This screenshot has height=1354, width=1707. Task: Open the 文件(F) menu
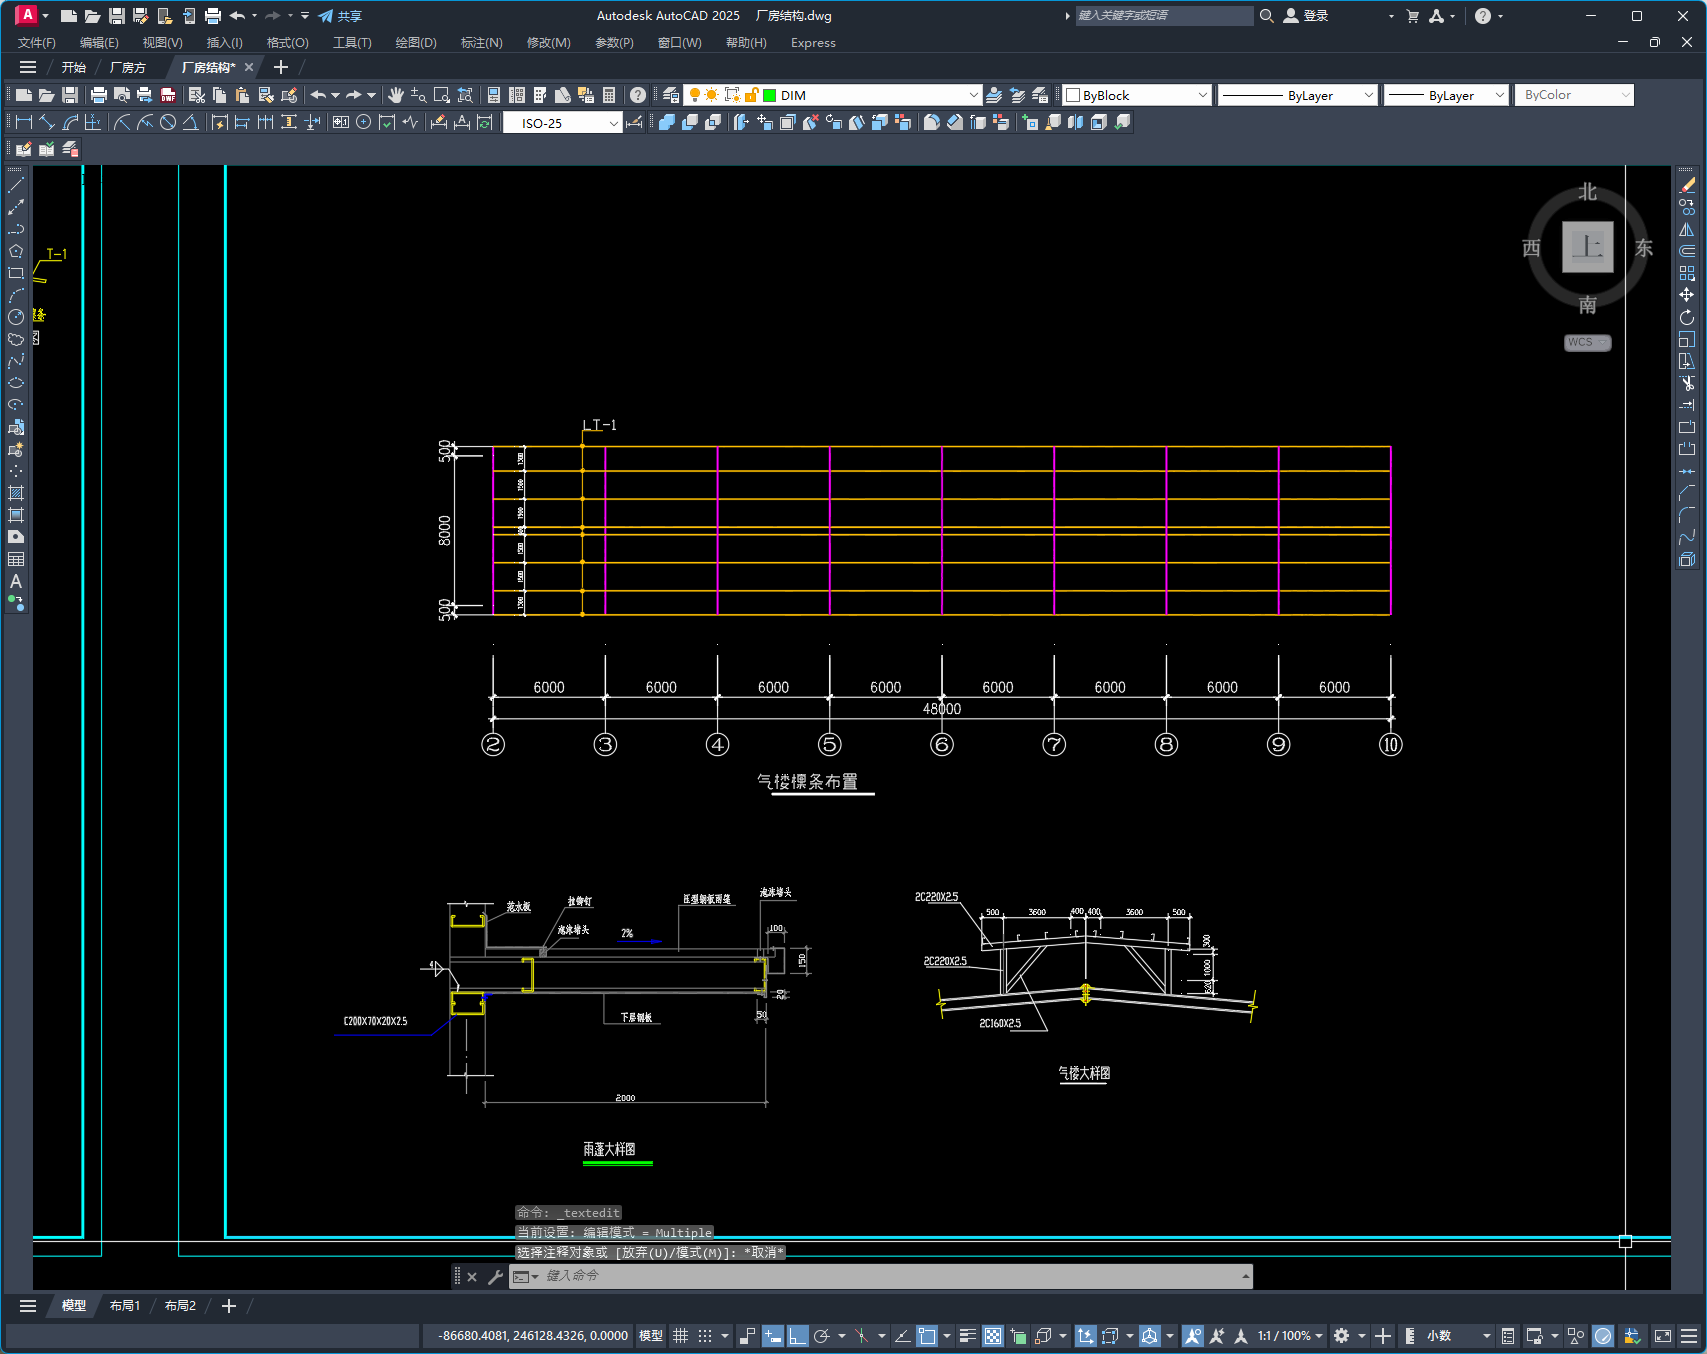pyautogui.click(x=37, y=43)
